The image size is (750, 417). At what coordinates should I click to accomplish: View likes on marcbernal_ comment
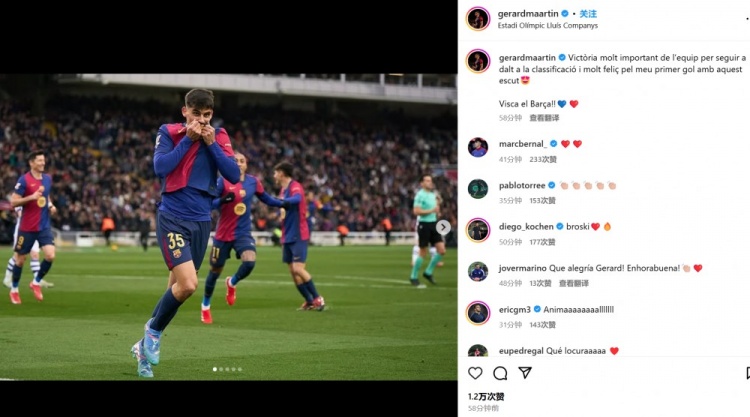[x=543, y=159]
